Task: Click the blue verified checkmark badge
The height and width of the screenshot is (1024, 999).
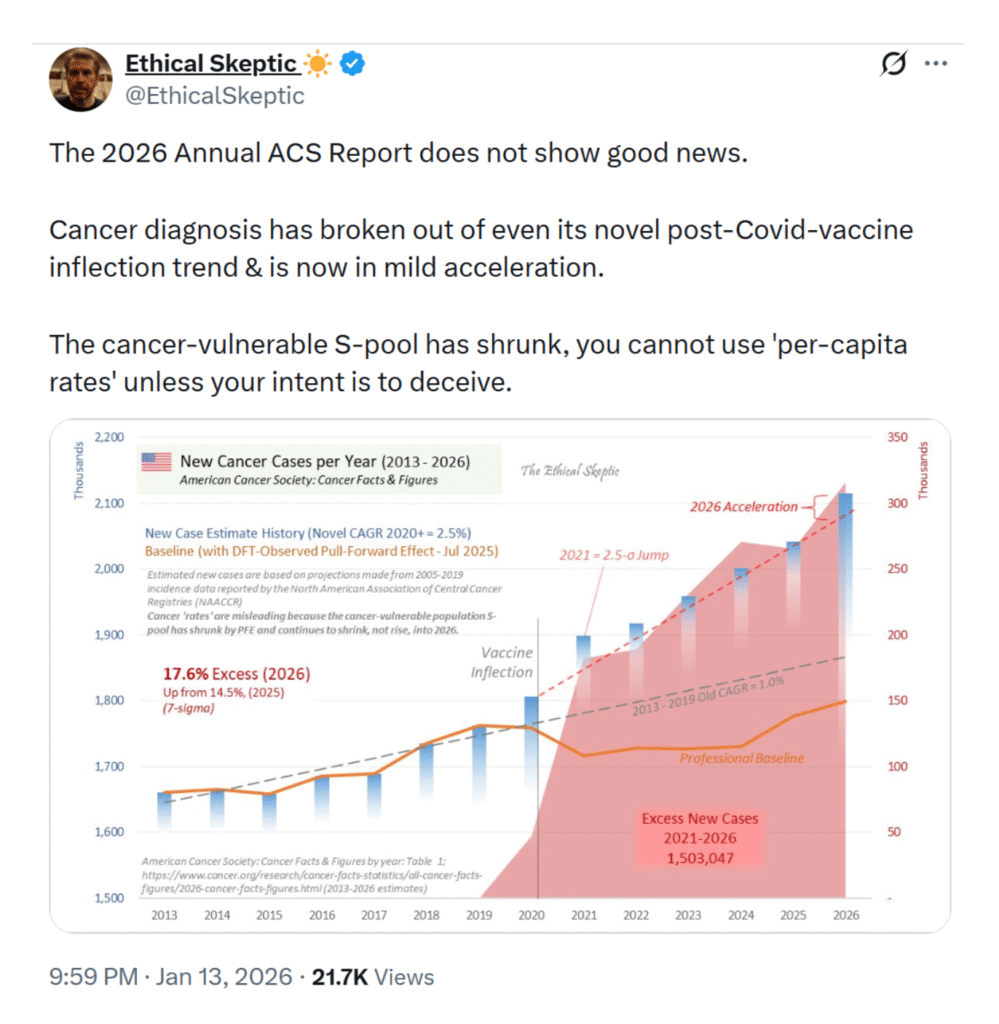Action: [354, 64]
